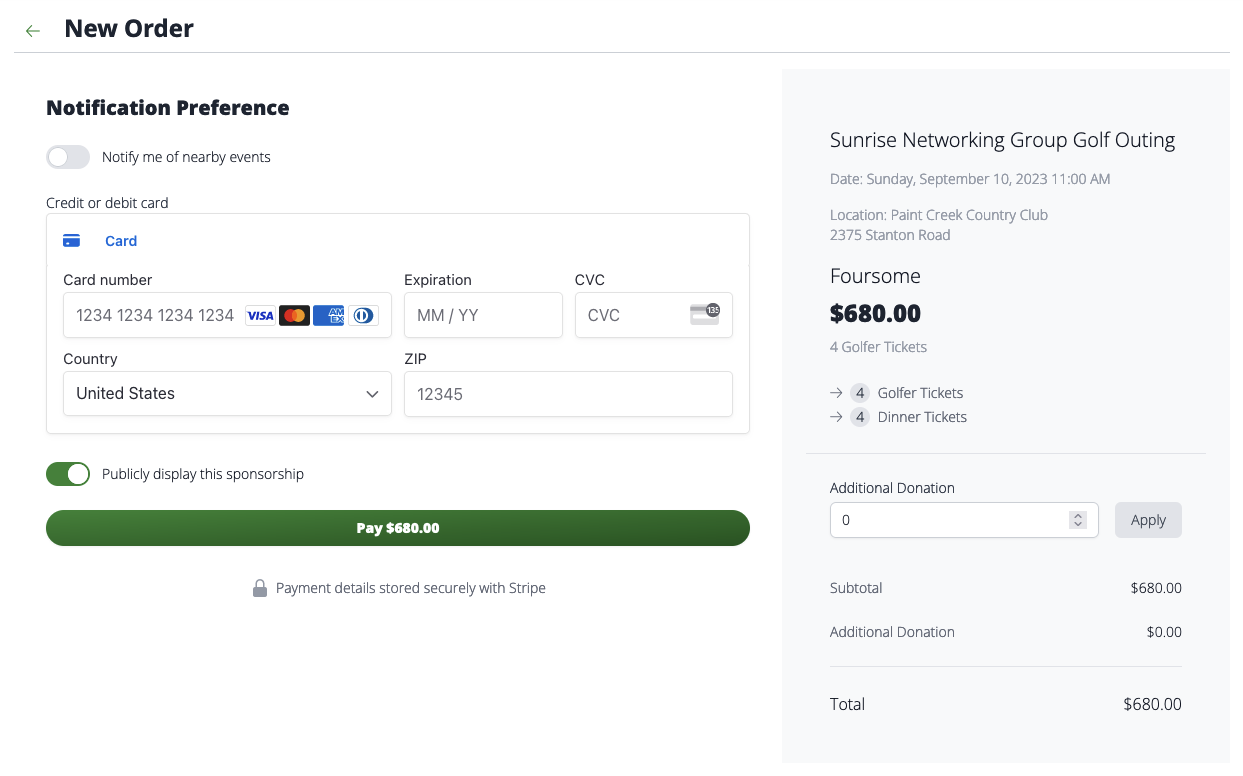Apply the additional donation amount

(1148, 520)
